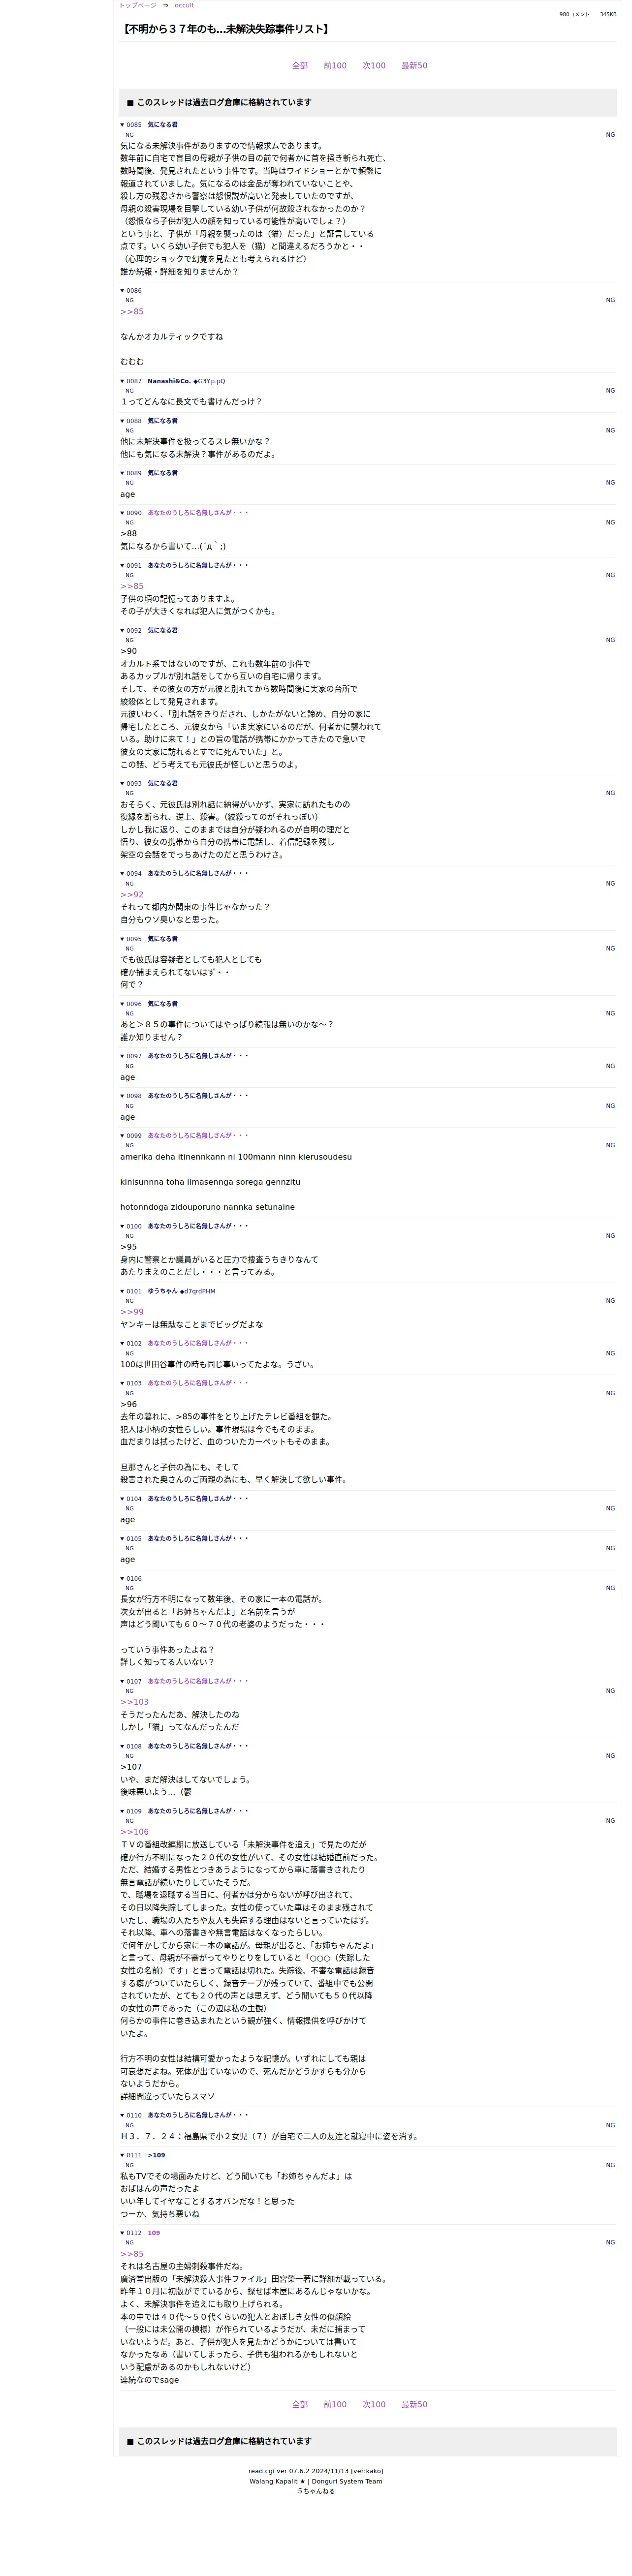
Task: Click the anonymous poster name on post 0090
Action: pos(198,513)
